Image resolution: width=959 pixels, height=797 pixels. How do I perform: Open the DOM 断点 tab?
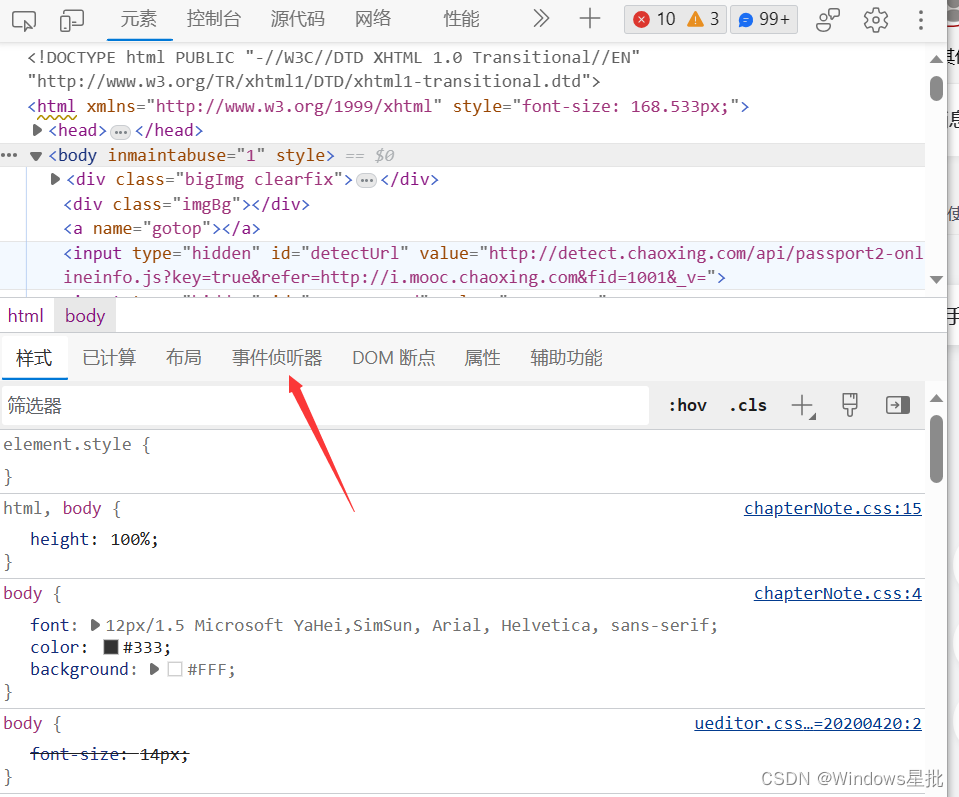(394, 358)
